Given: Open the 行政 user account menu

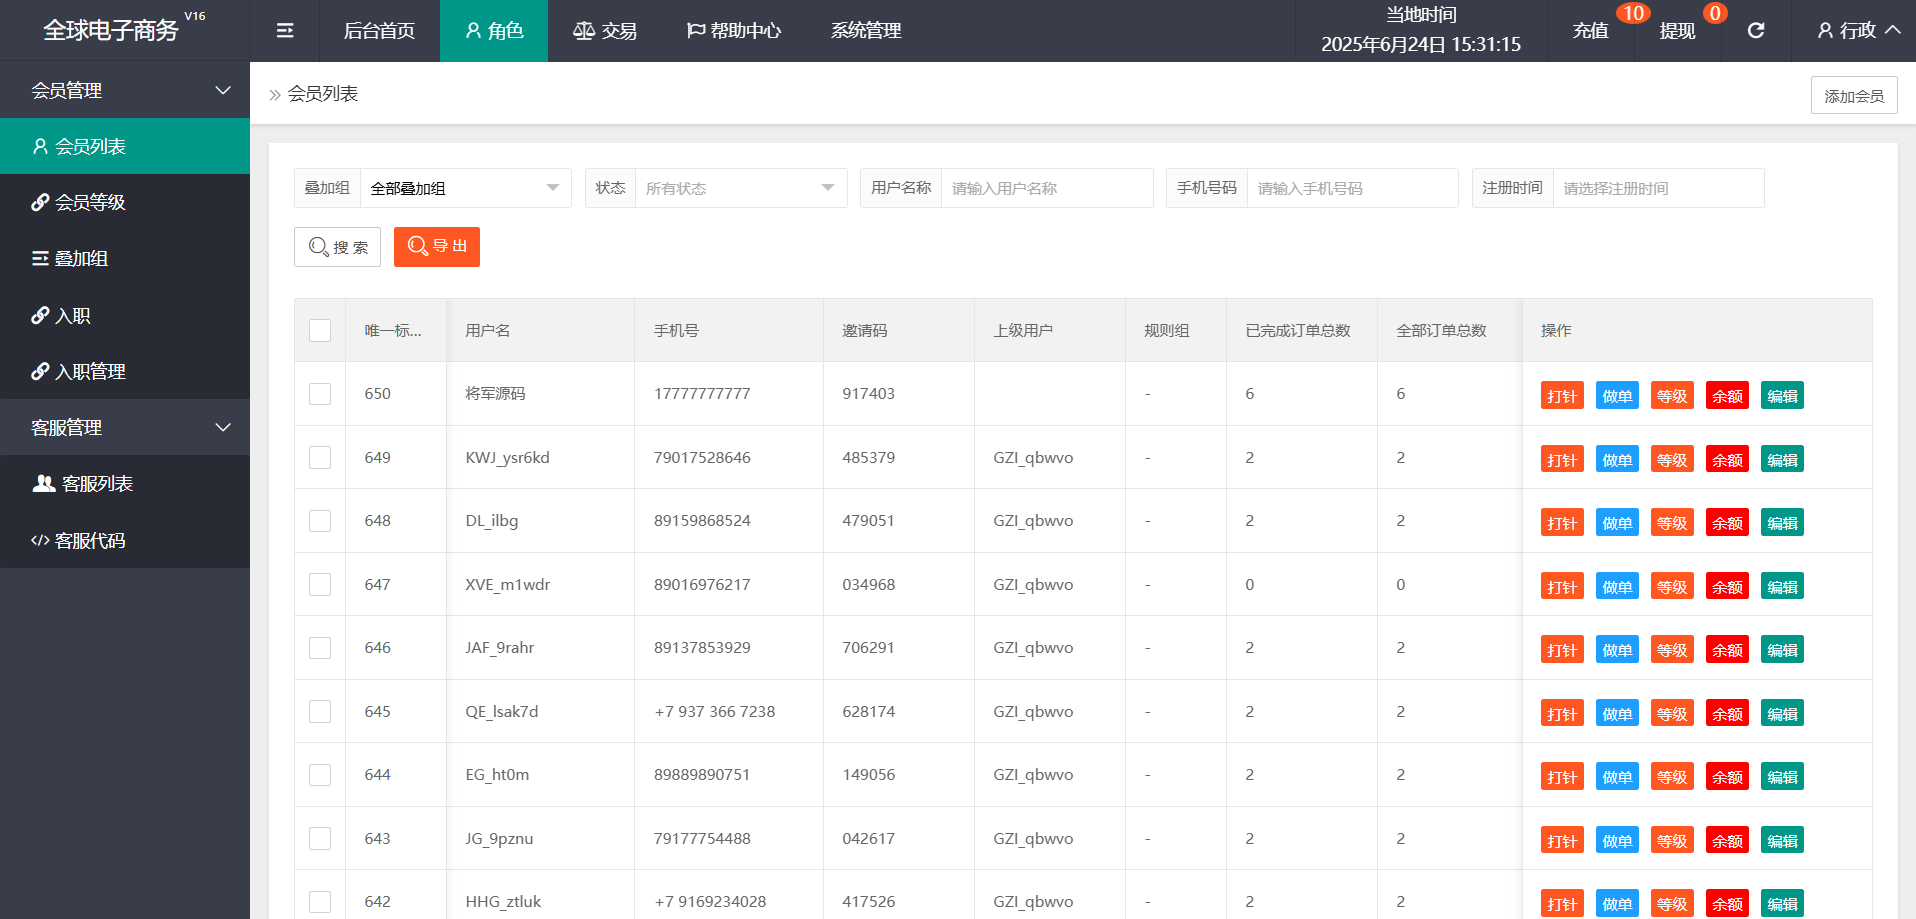Looking at the screenshot, I should [x=1858, y=31].
